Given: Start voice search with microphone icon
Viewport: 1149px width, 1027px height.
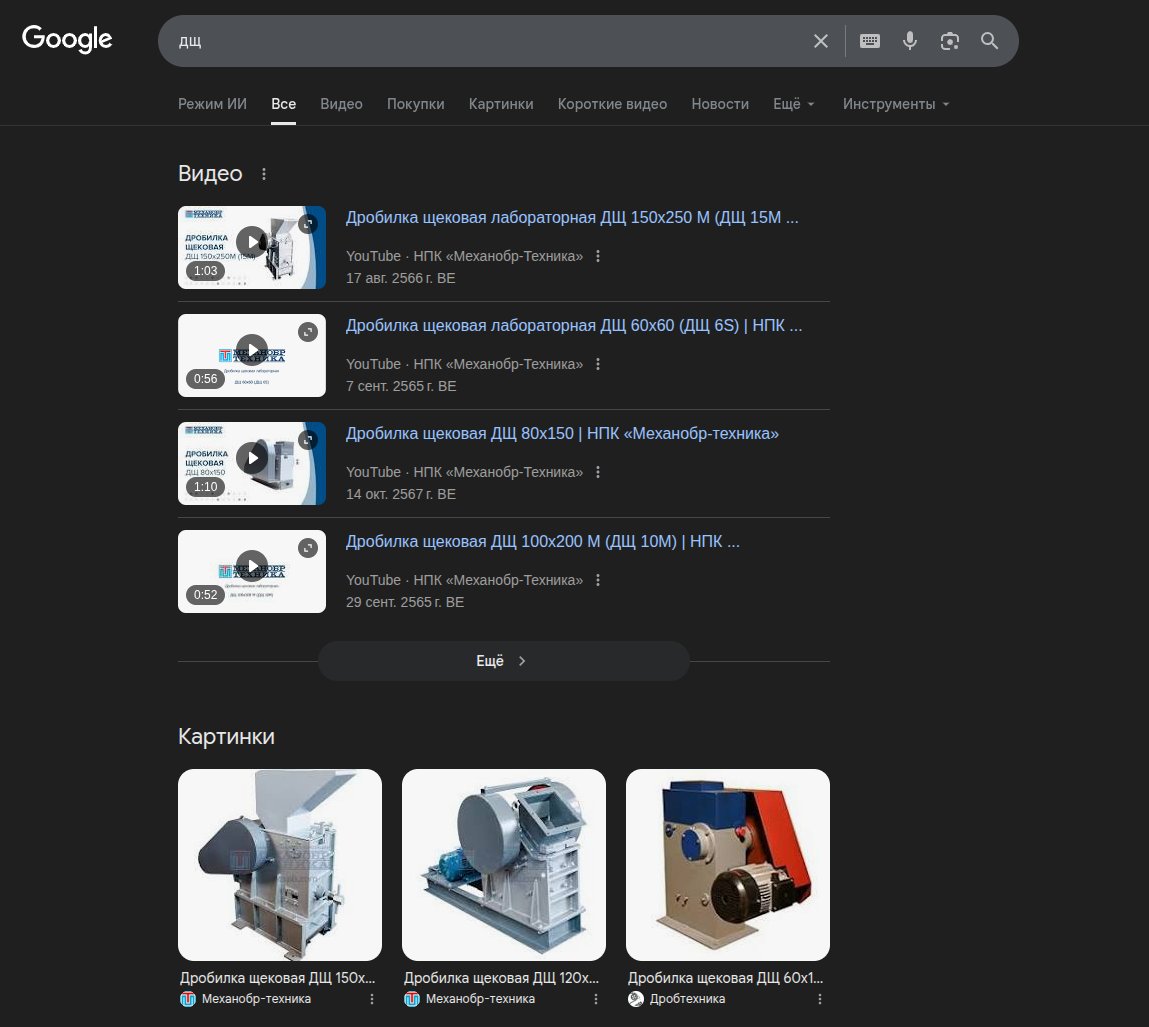Looking at the screenshot, I should tap(909, 41).
